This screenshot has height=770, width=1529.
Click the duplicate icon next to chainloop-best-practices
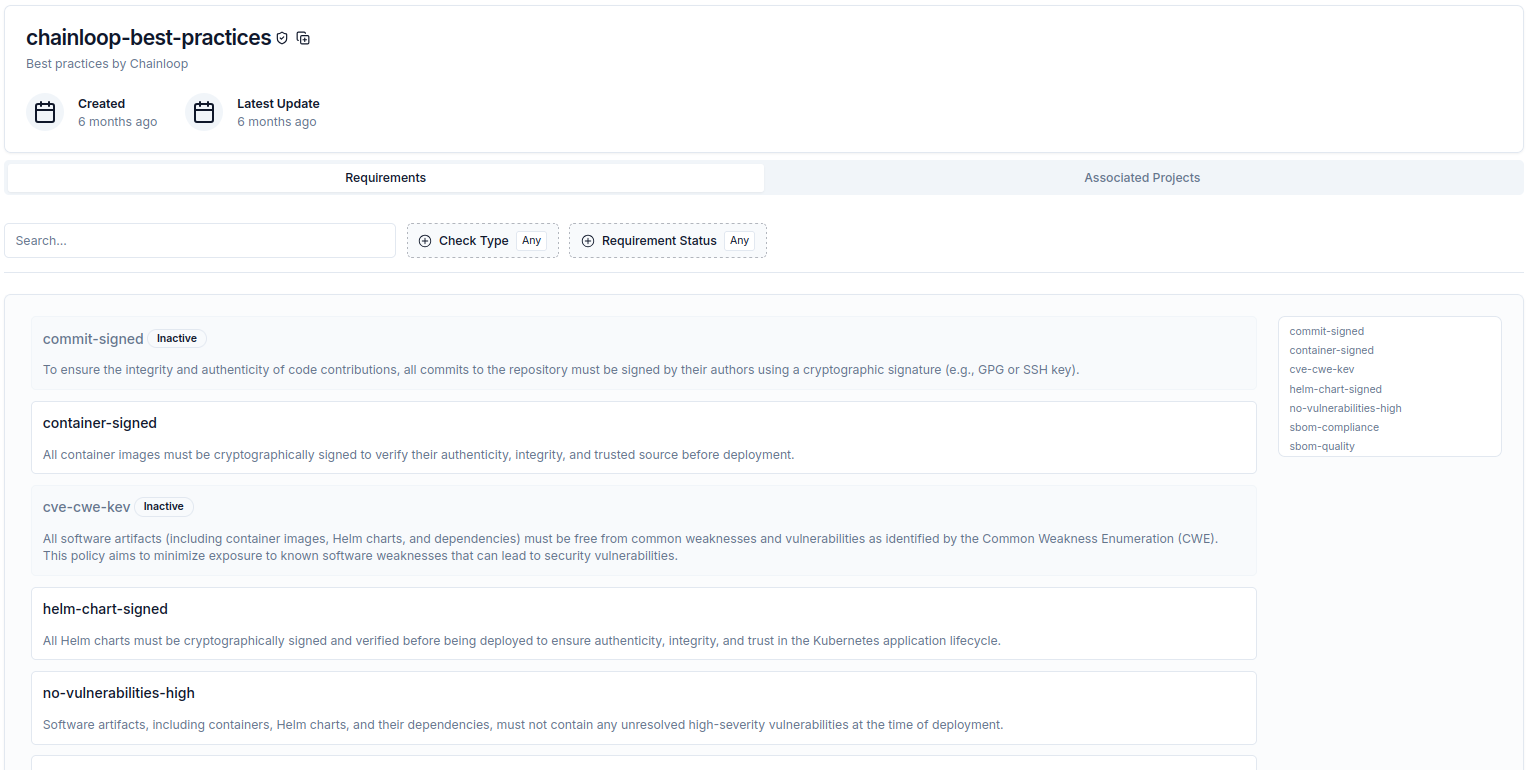coord(303,37)
